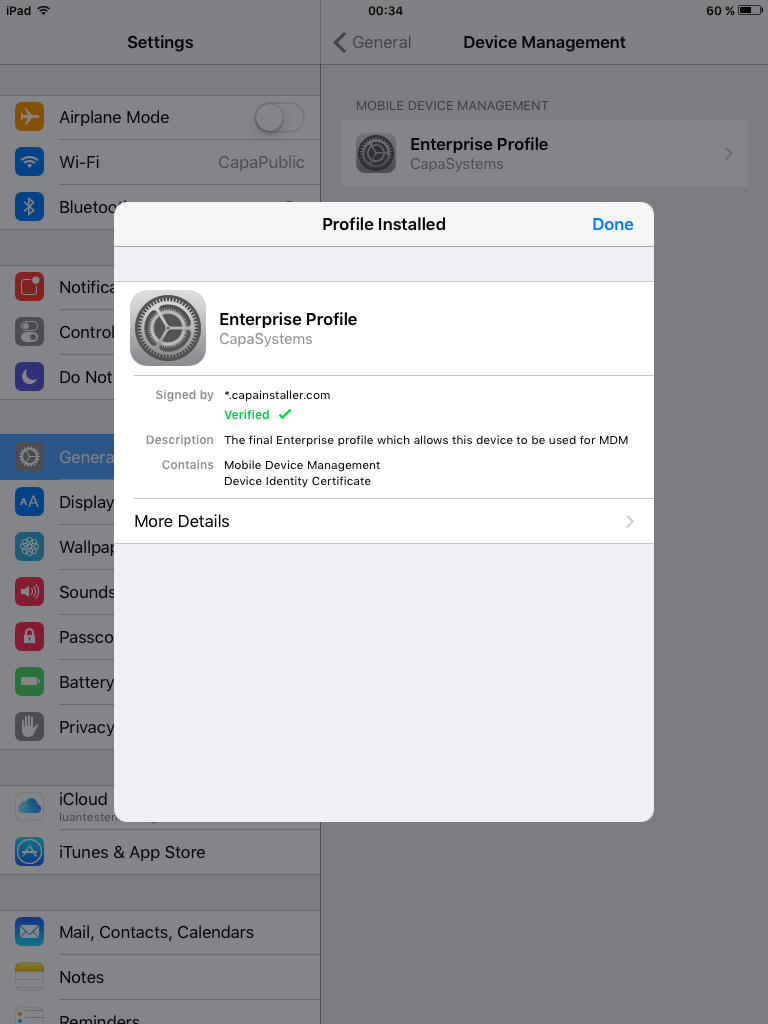
Task: Click the MOBILE DEVICE MANAGEMENT section header
Action: click(452, 106)
